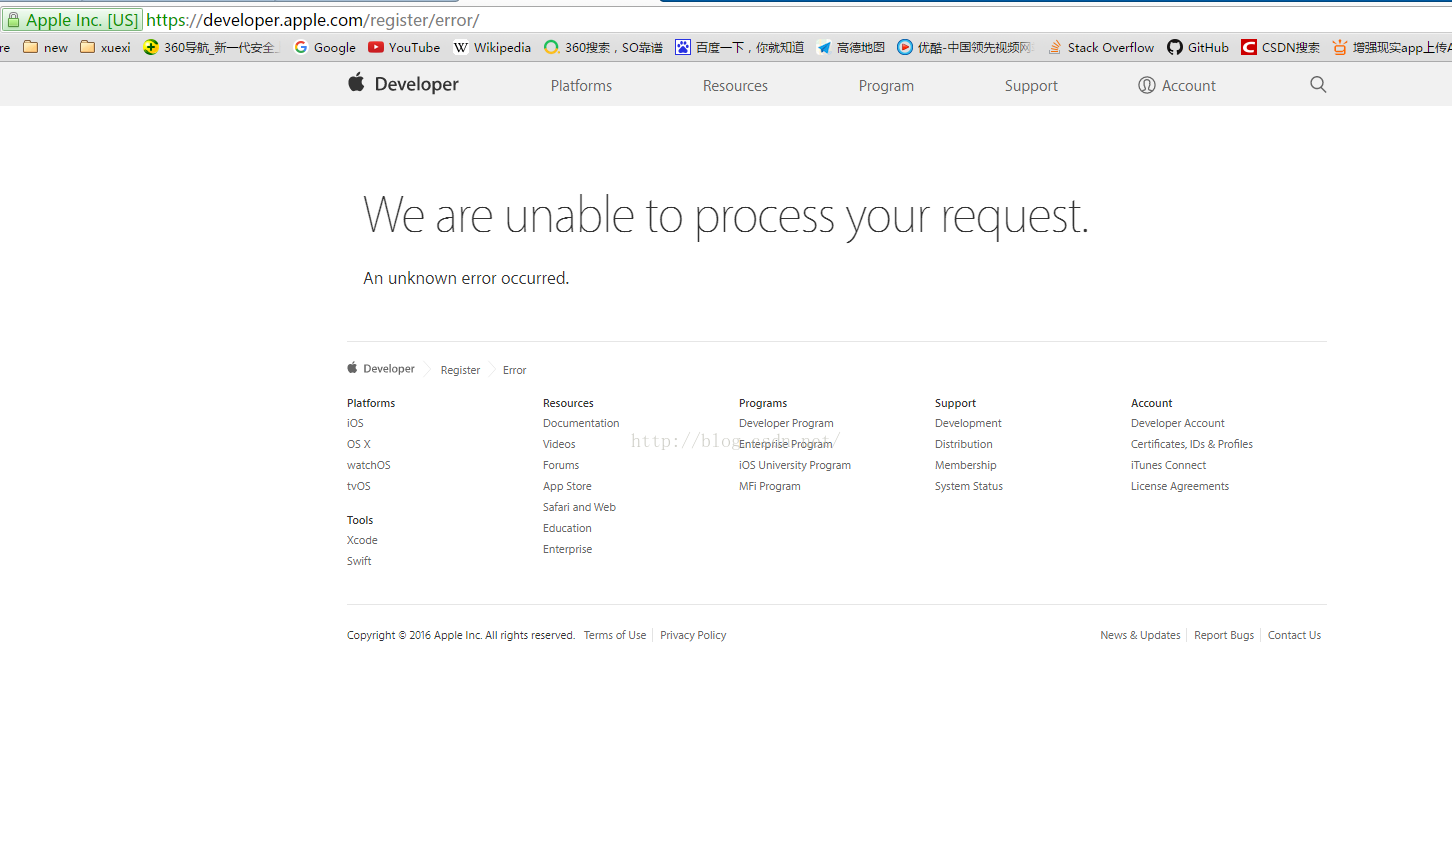The height and width of the screenshot is (860, 1452).
Task: Click the address bar URL
Action: tap(313, 20)
